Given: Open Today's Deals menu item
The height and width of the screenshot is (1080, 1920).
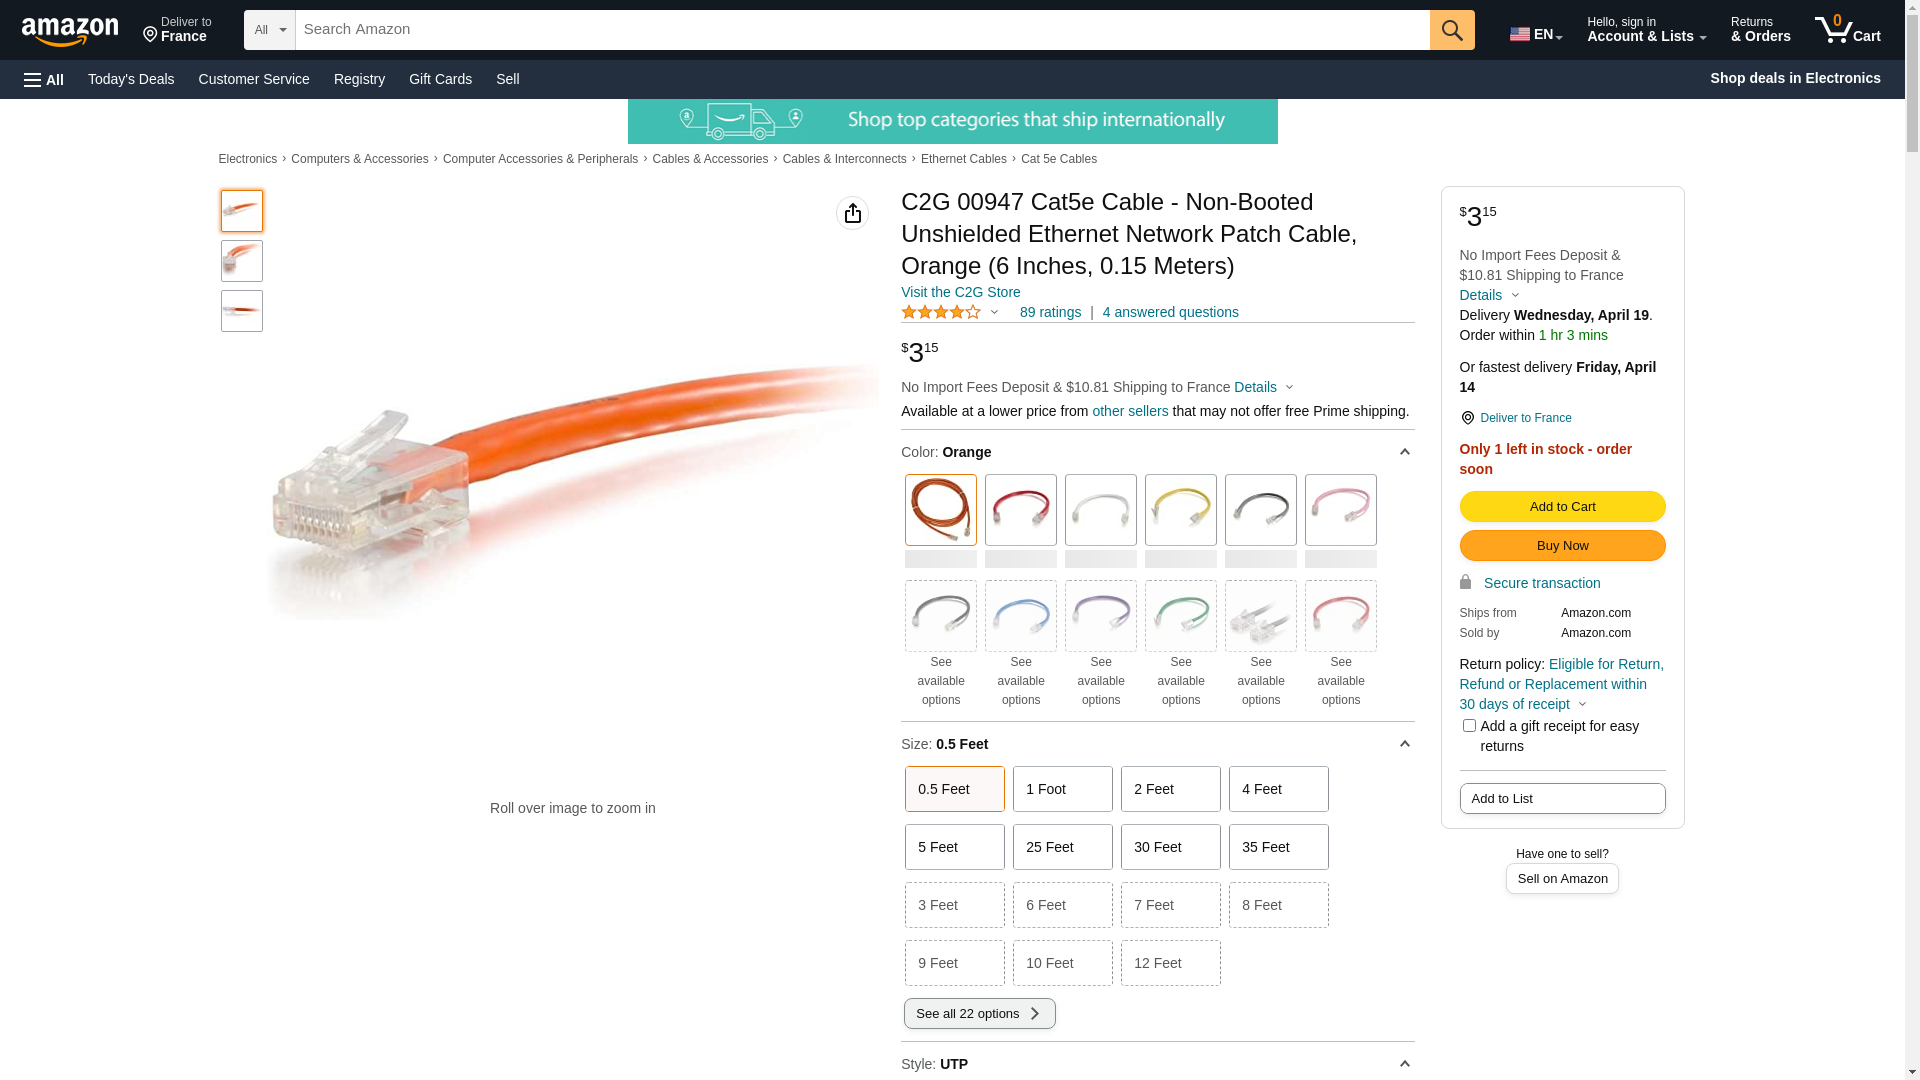Looking at the screenshot, I should pyautogui.click(x=131, y=79).
